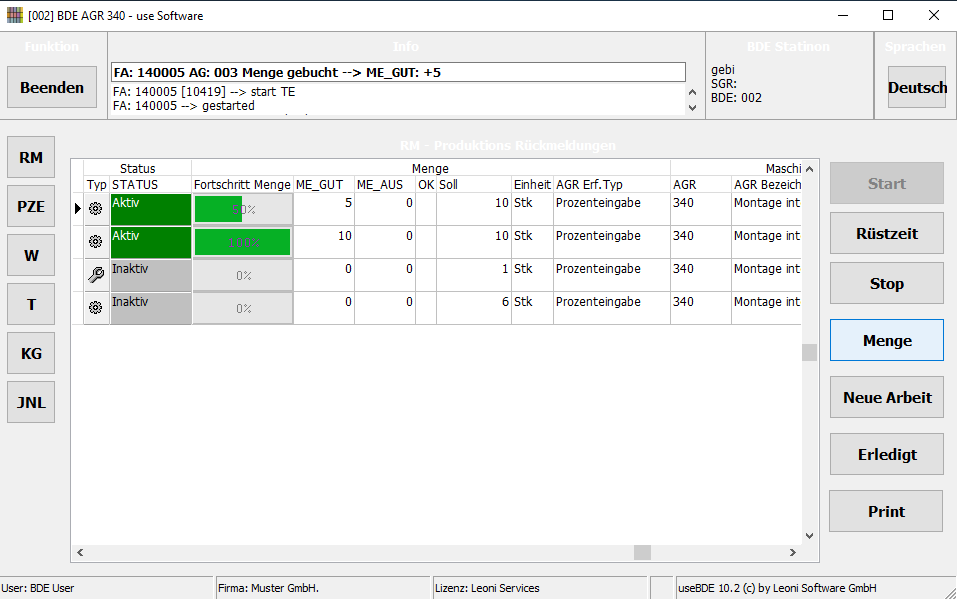Close the BDE AGR 340 window
This screenshot has height=599, width=957.
[x=934, y=15]
